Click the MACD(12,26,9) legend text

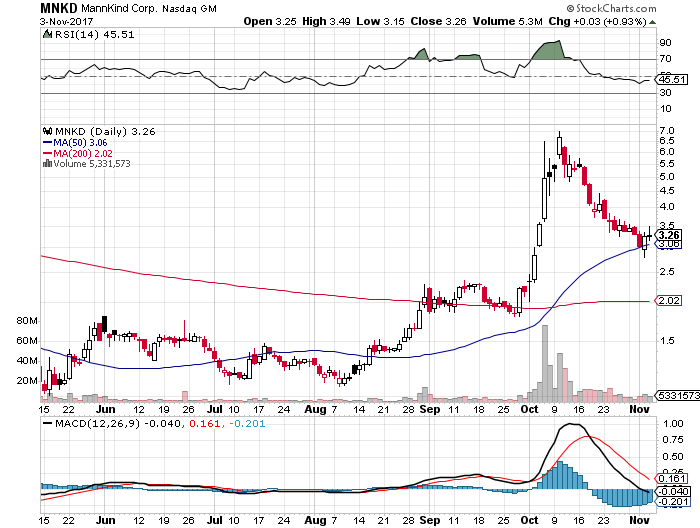(x=97, y=423)
